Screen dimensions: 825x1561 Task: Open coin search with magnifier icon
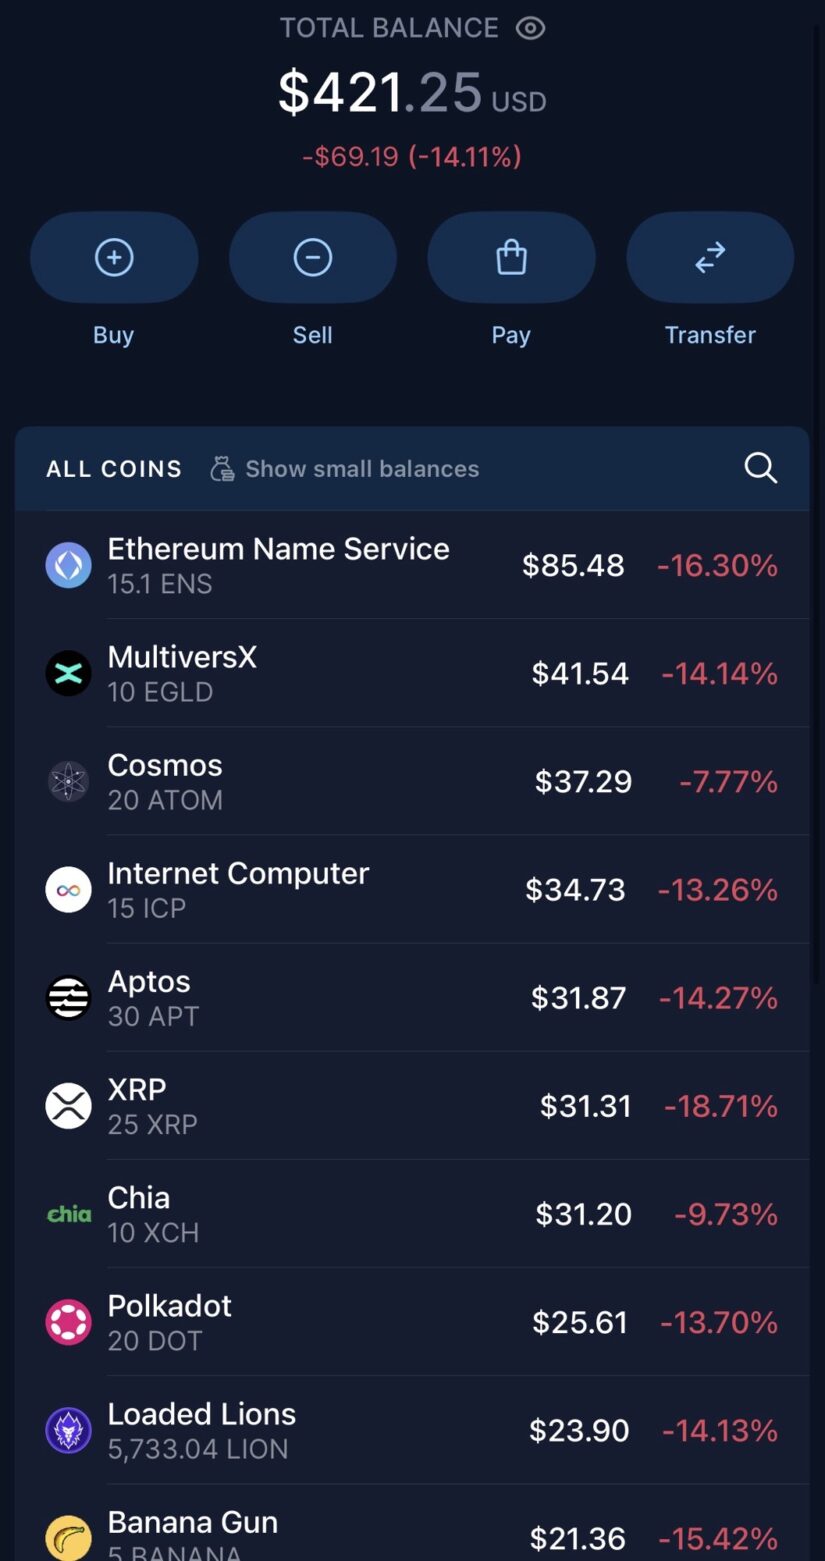pyautogui.click(x=760, y=468)
